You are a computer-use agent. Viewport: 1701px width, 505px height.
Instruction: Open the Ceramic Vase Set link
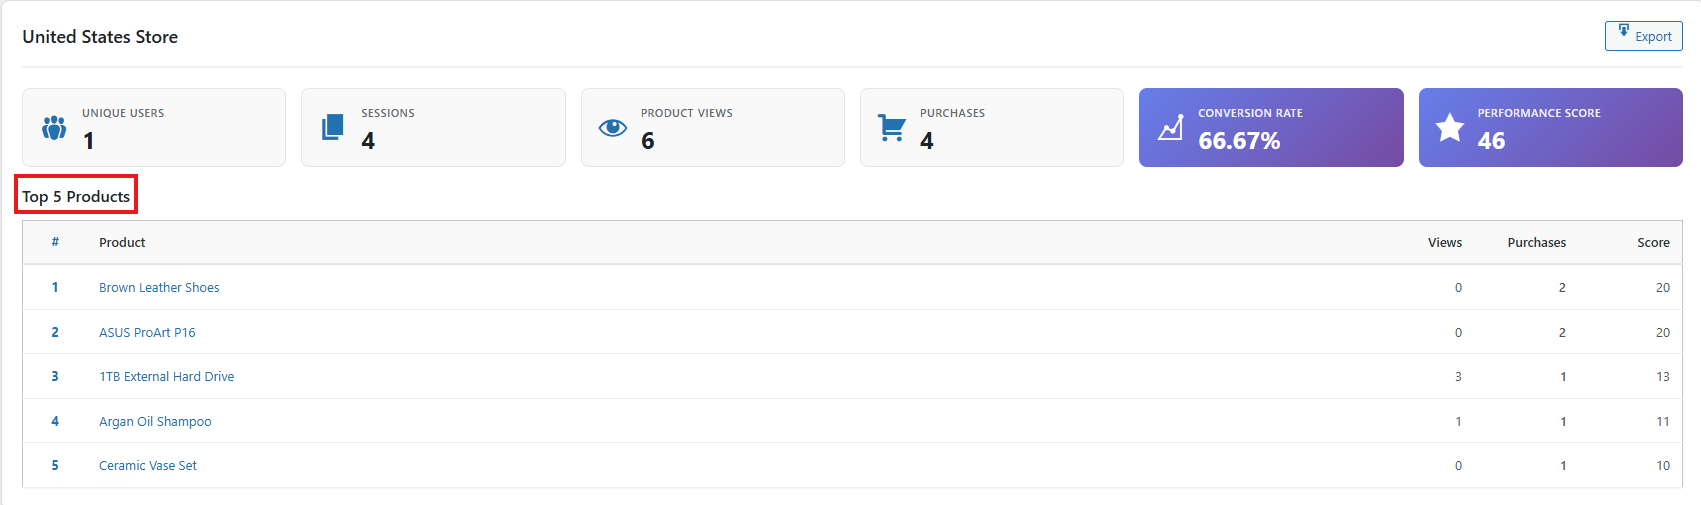pos(148,465)
